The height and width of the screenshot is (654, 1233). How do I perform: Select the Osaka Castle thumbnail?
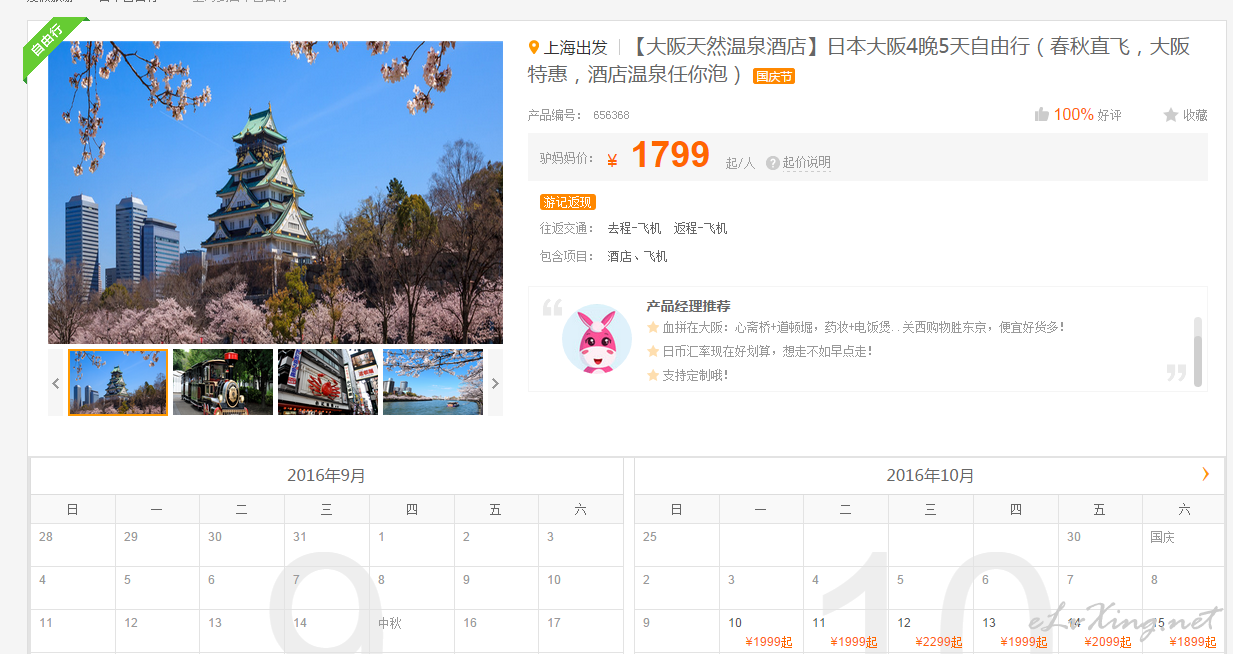[118, 382]
